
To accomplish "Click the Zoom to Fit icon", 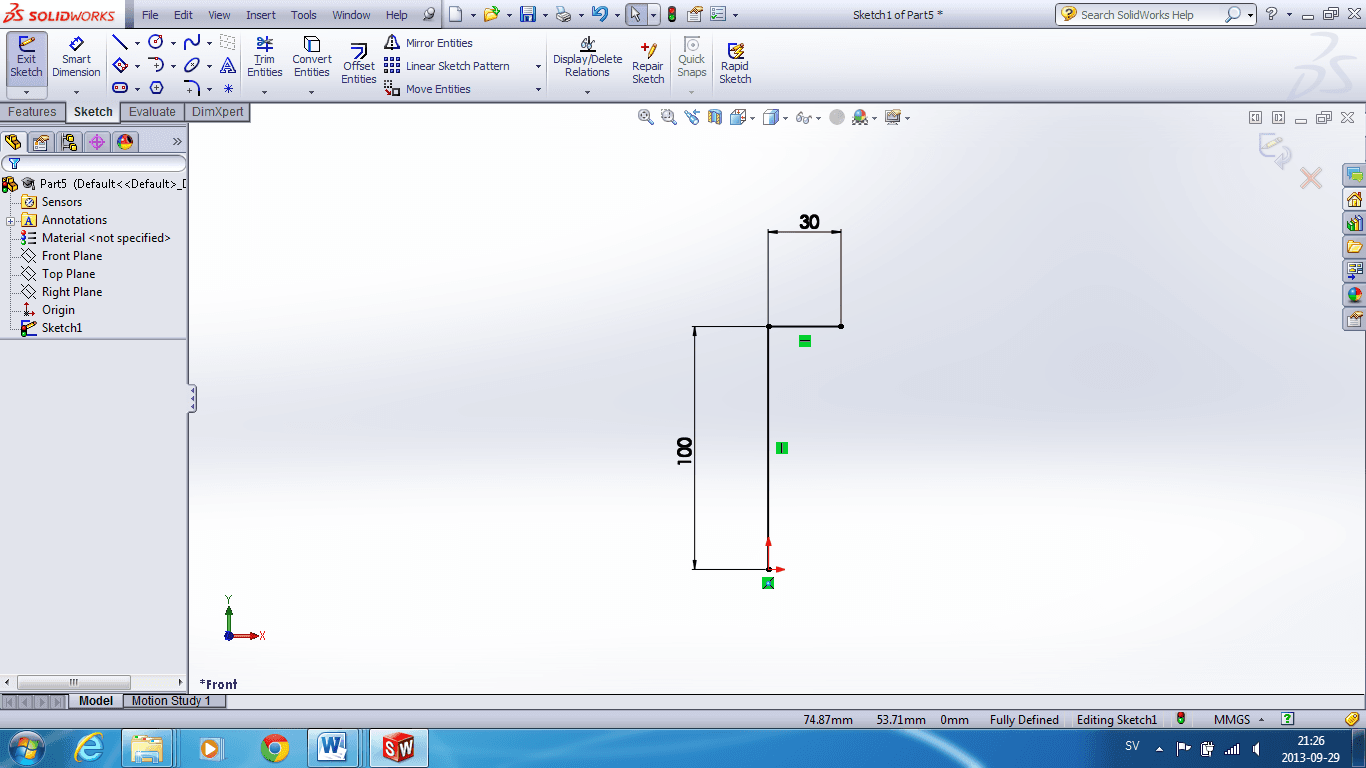I will tap(646, 117).
